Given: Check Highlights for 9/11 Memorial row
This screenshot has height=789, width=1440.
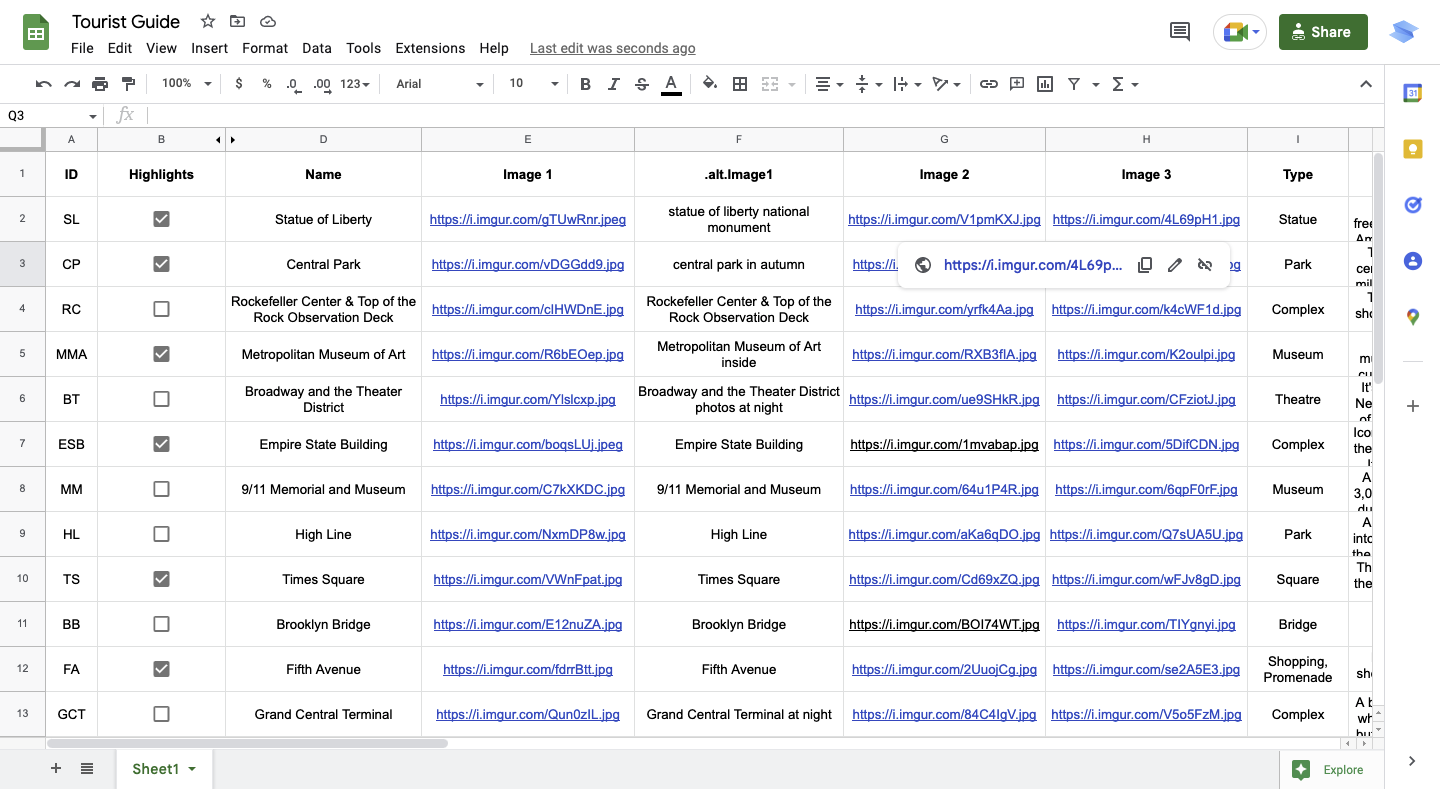Looking at the screenshot, I should point(161,489).
